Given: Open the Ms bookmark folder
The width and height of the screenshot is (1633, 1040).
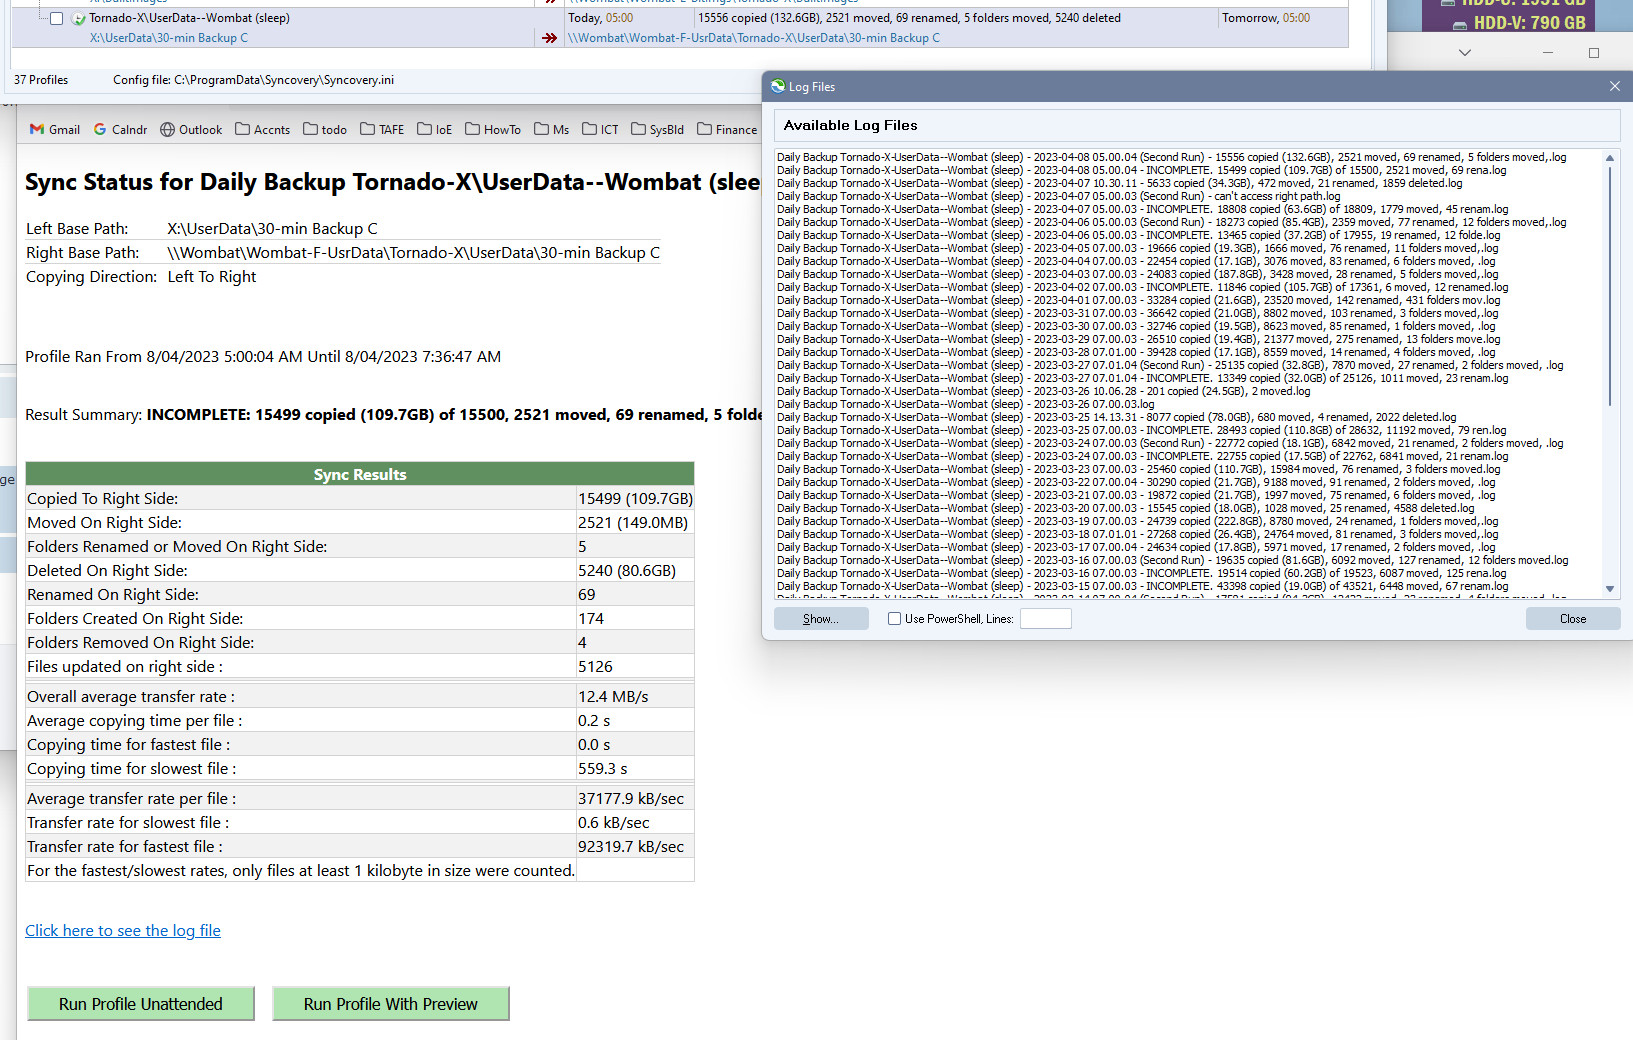Looking at the screenshot, I should pyautogui.click(x=552, y=129).
